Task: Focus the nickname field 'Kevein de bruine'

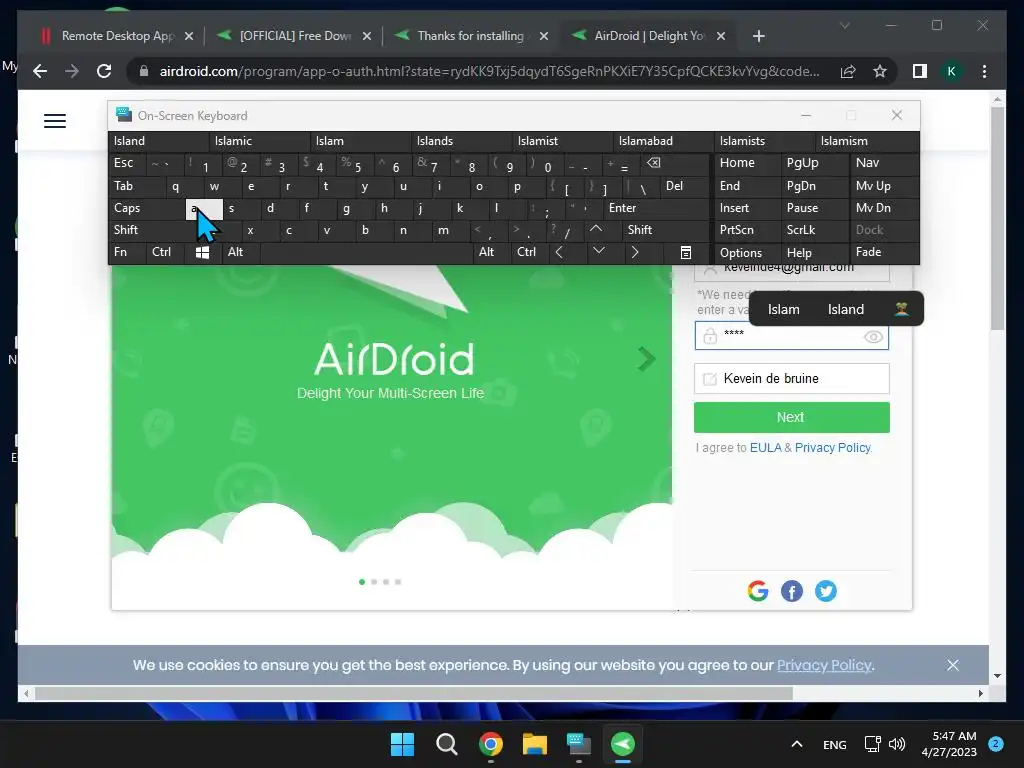Action: 792,379
